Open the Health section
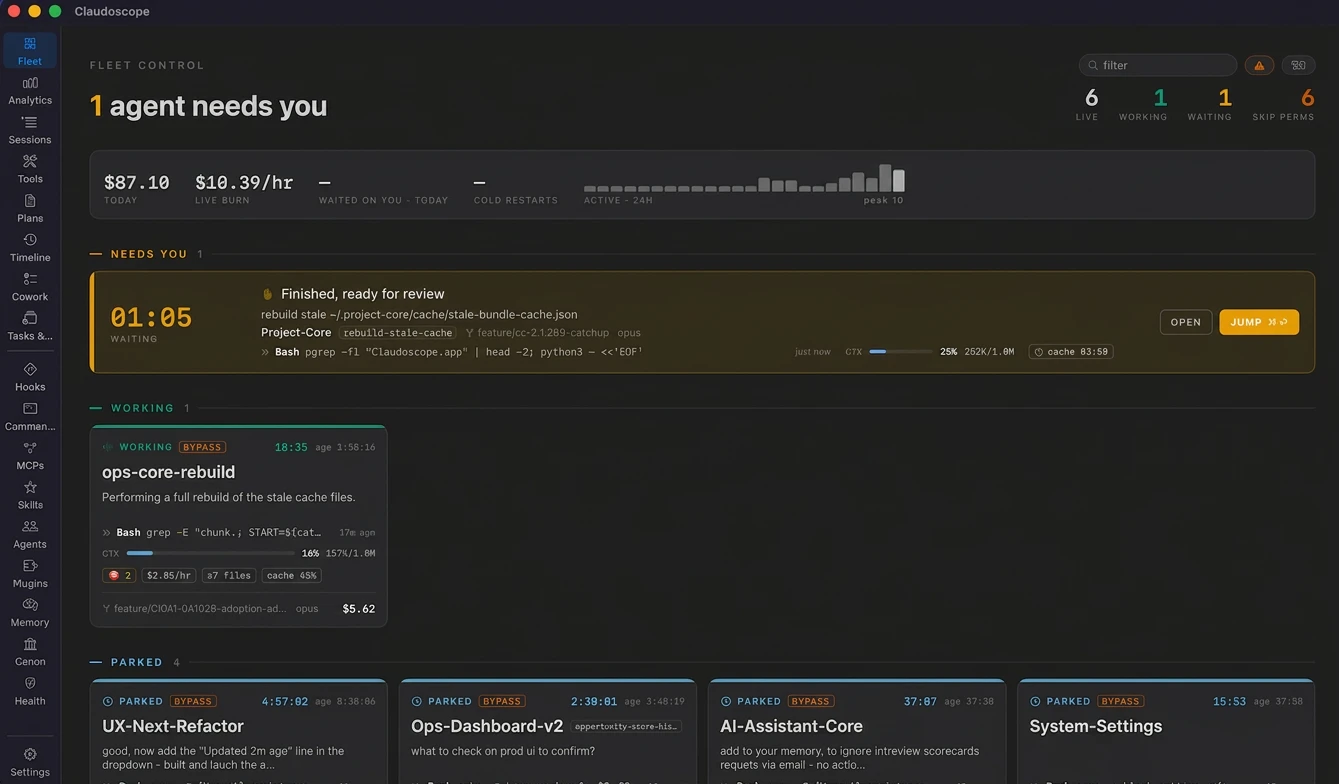Image resolution: width=1339 pixels, height=784 pixels. [x=30, y=691]
